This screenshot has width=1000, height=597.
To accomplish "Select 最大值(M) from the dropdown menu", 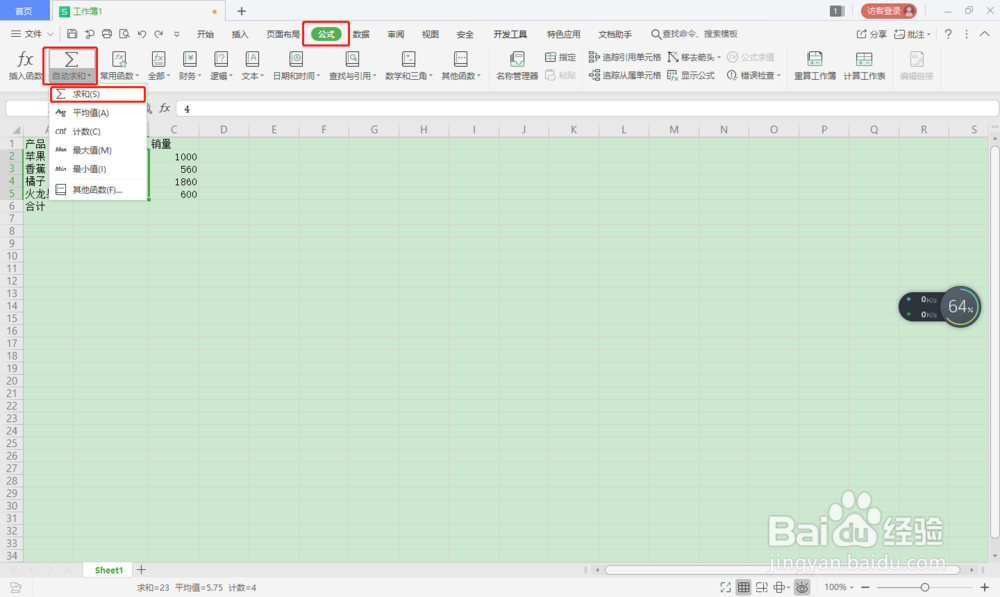I will click(98, 150).
